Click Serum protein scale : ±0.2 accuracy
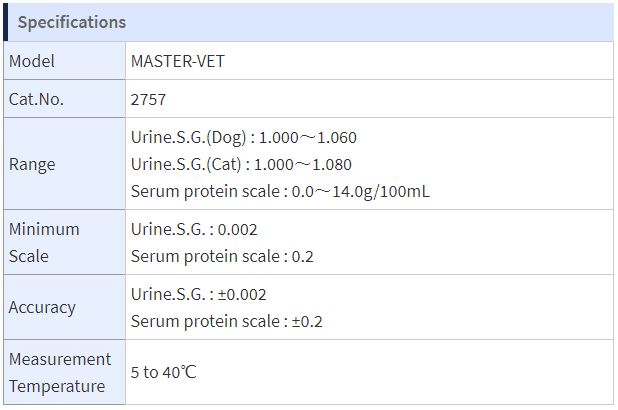618x410 pixels. click(x=227, y=321)
